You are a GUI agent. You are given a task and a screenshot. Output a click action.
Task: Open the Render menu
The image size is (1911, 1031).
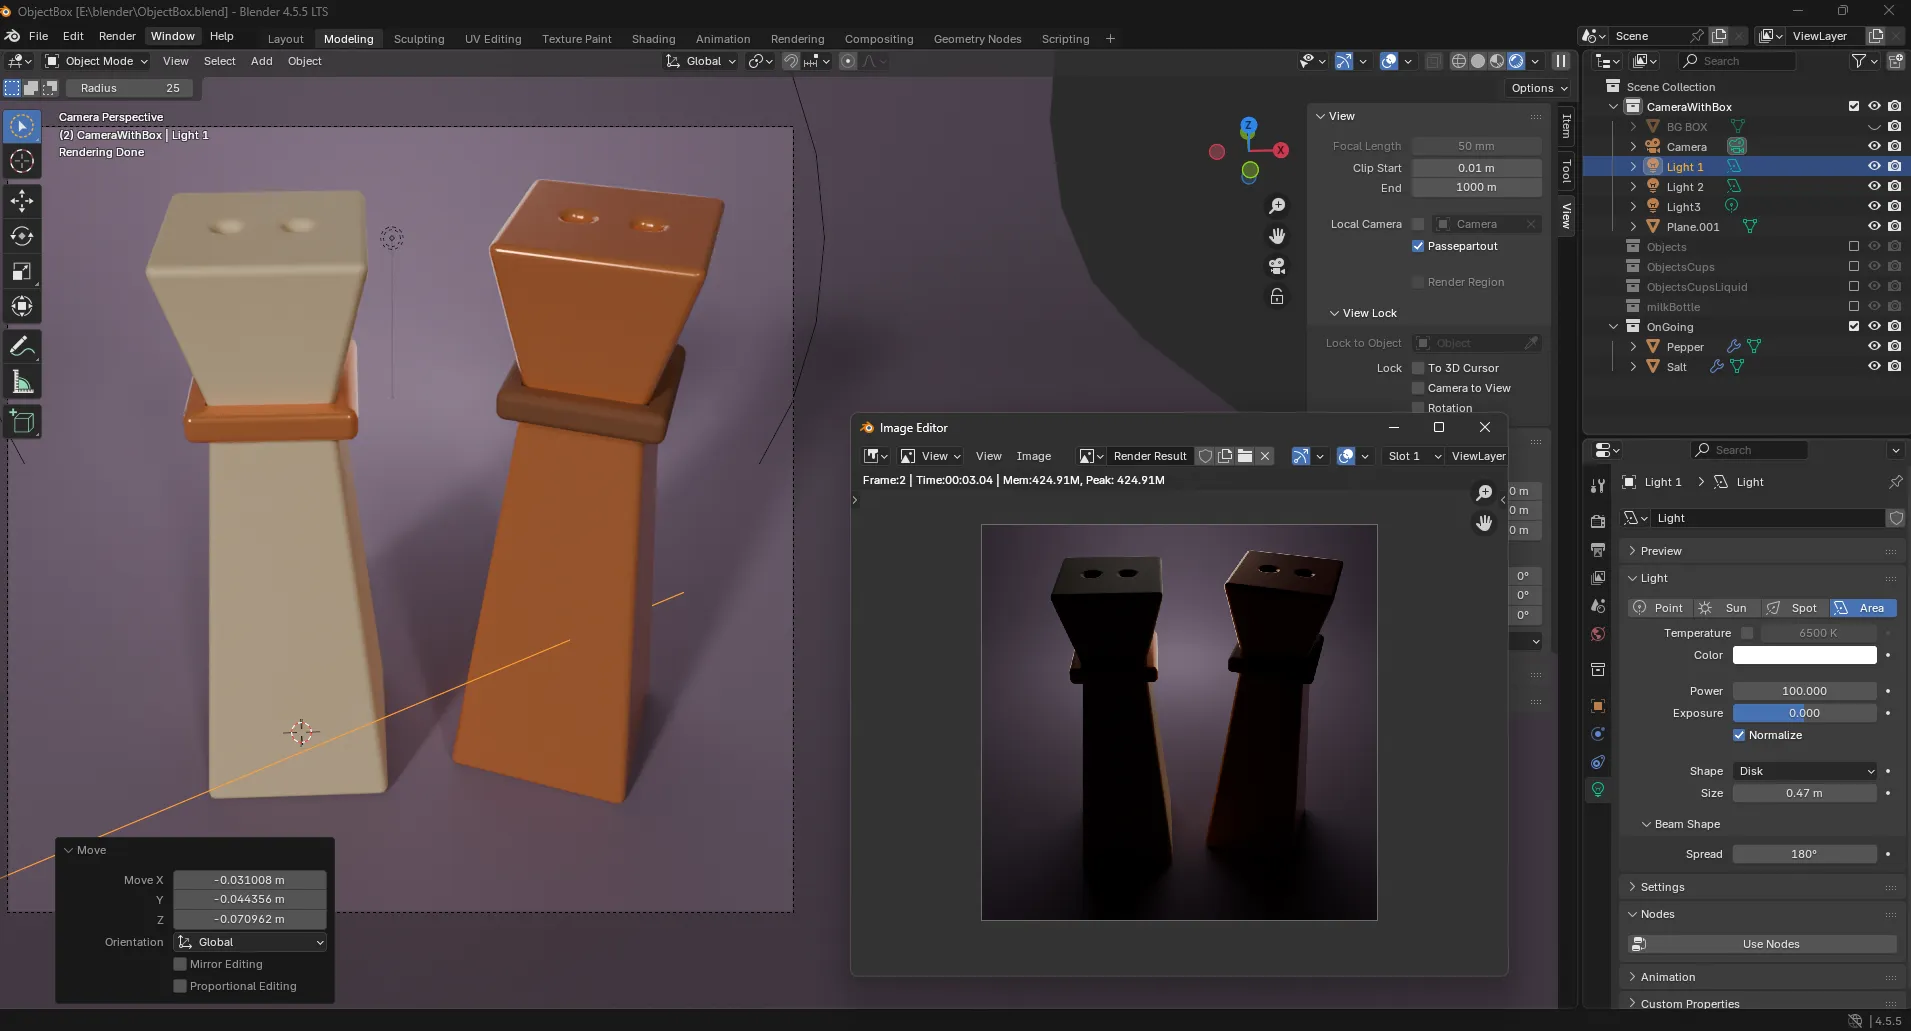pyautogui.click(x=117, y=36)
